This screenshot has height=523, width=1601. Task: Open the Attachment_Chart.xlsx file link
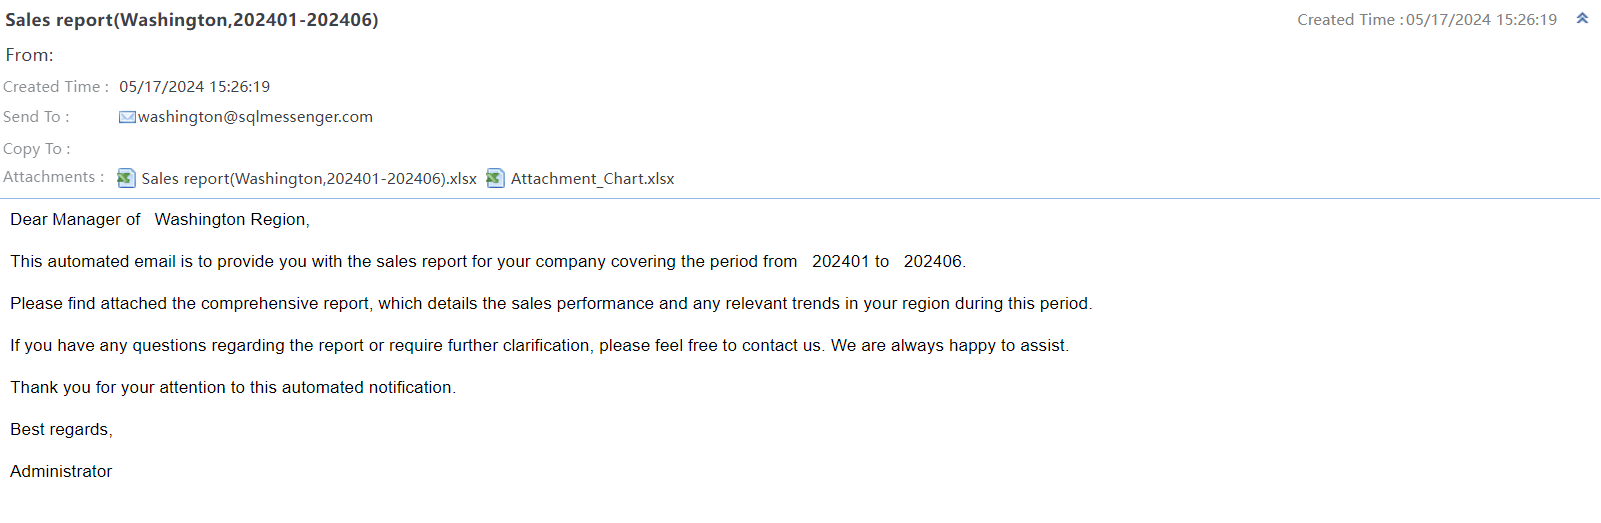pyautogui.click(x=592, y=179)
